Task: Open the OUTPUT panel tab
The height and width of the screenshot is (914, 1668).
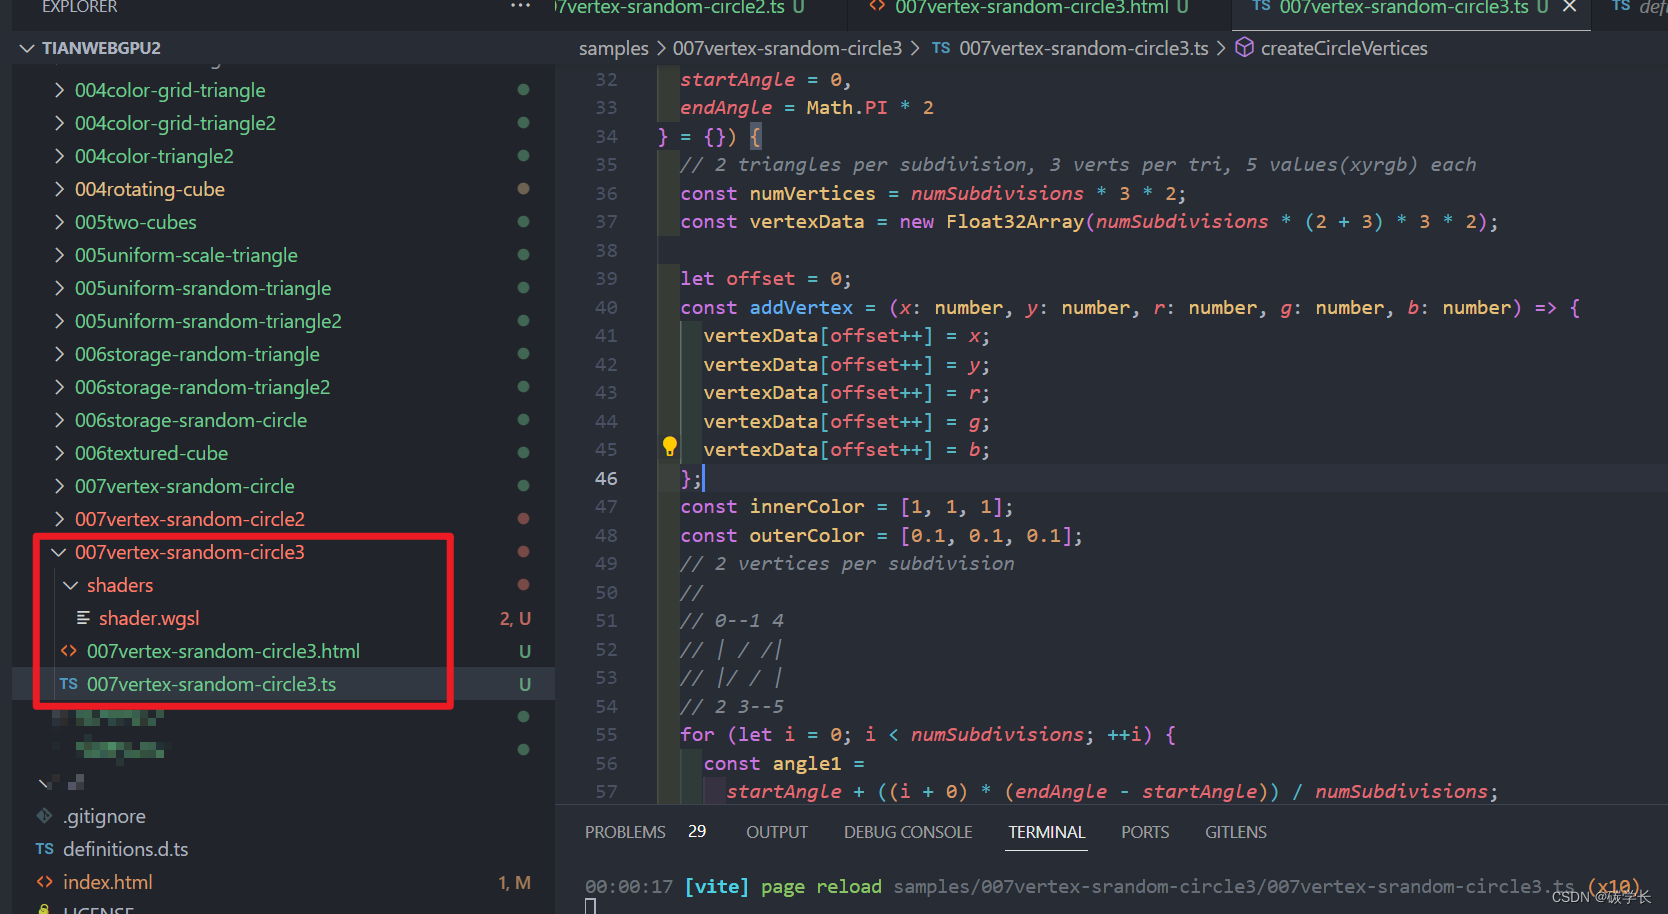Action: point(777,832)
